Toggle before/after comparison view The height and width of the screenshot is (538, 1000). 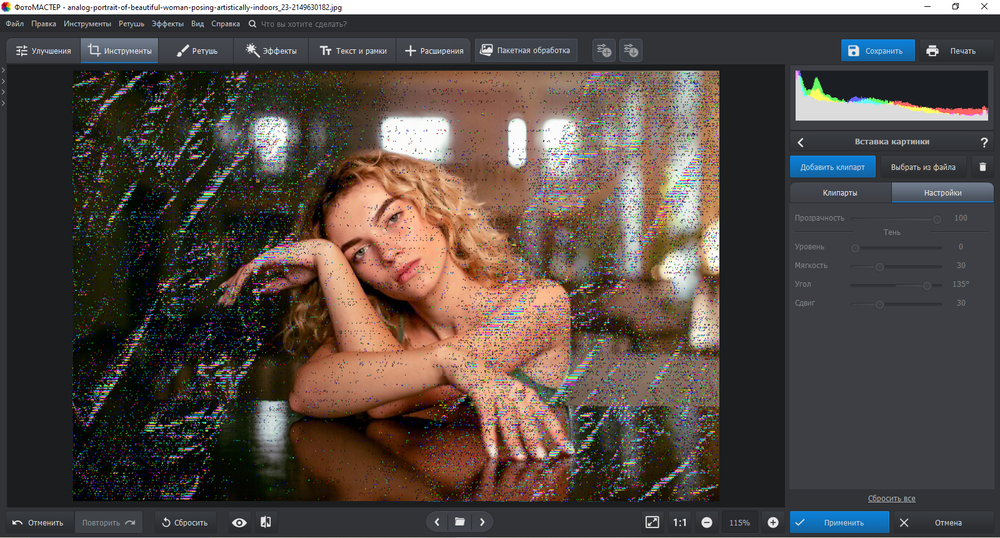tap(266, 522)
